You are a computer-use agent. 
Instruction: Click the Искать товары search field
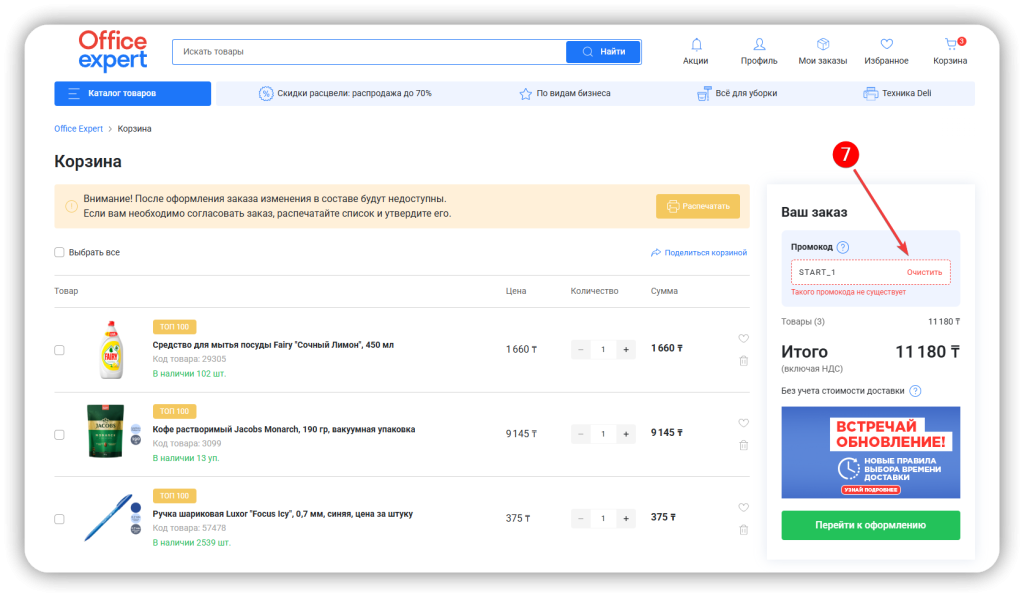pos(368,52)
